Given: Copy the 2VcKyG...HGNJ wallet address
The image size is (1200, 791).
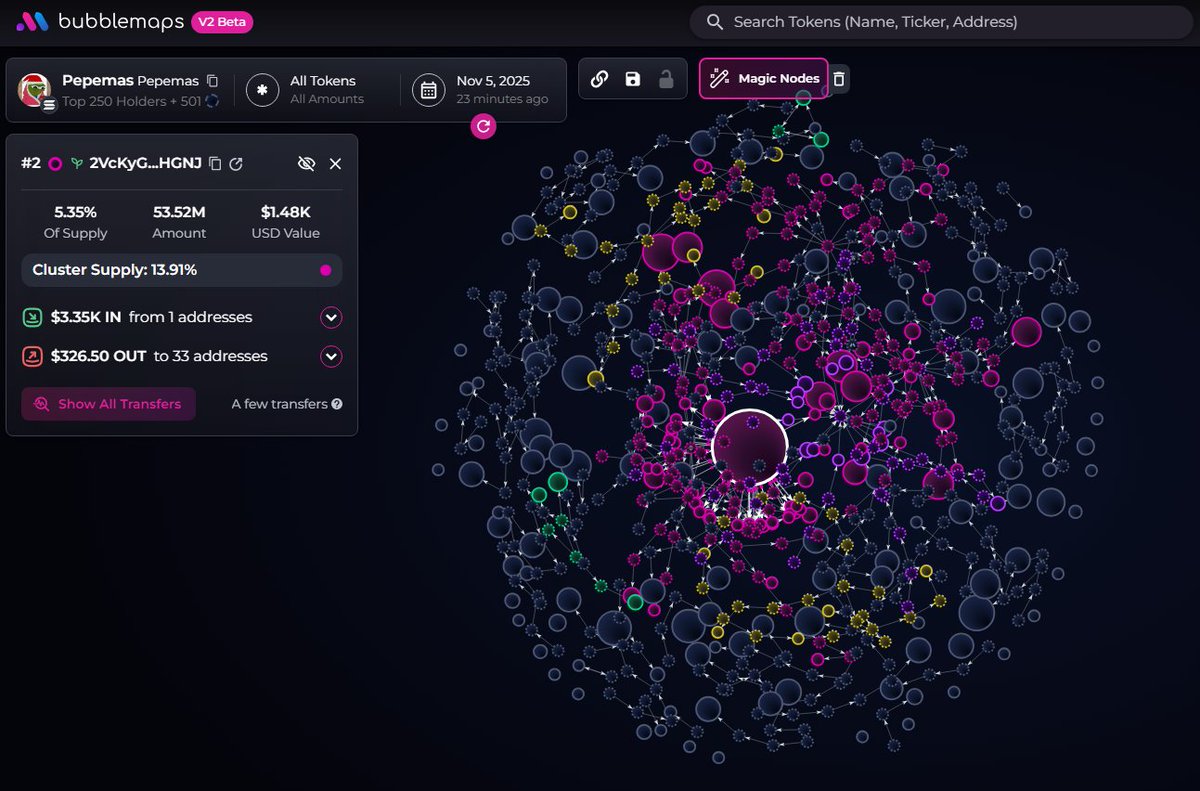Looking at the screenshot, I should 215,164.
